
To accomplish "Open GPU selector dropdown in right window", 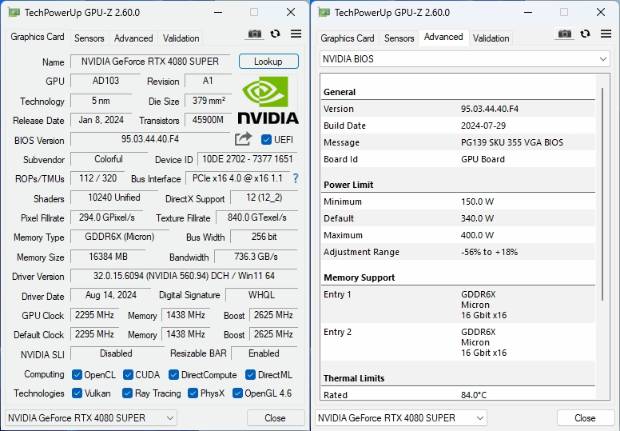I will tap(401, 418).
